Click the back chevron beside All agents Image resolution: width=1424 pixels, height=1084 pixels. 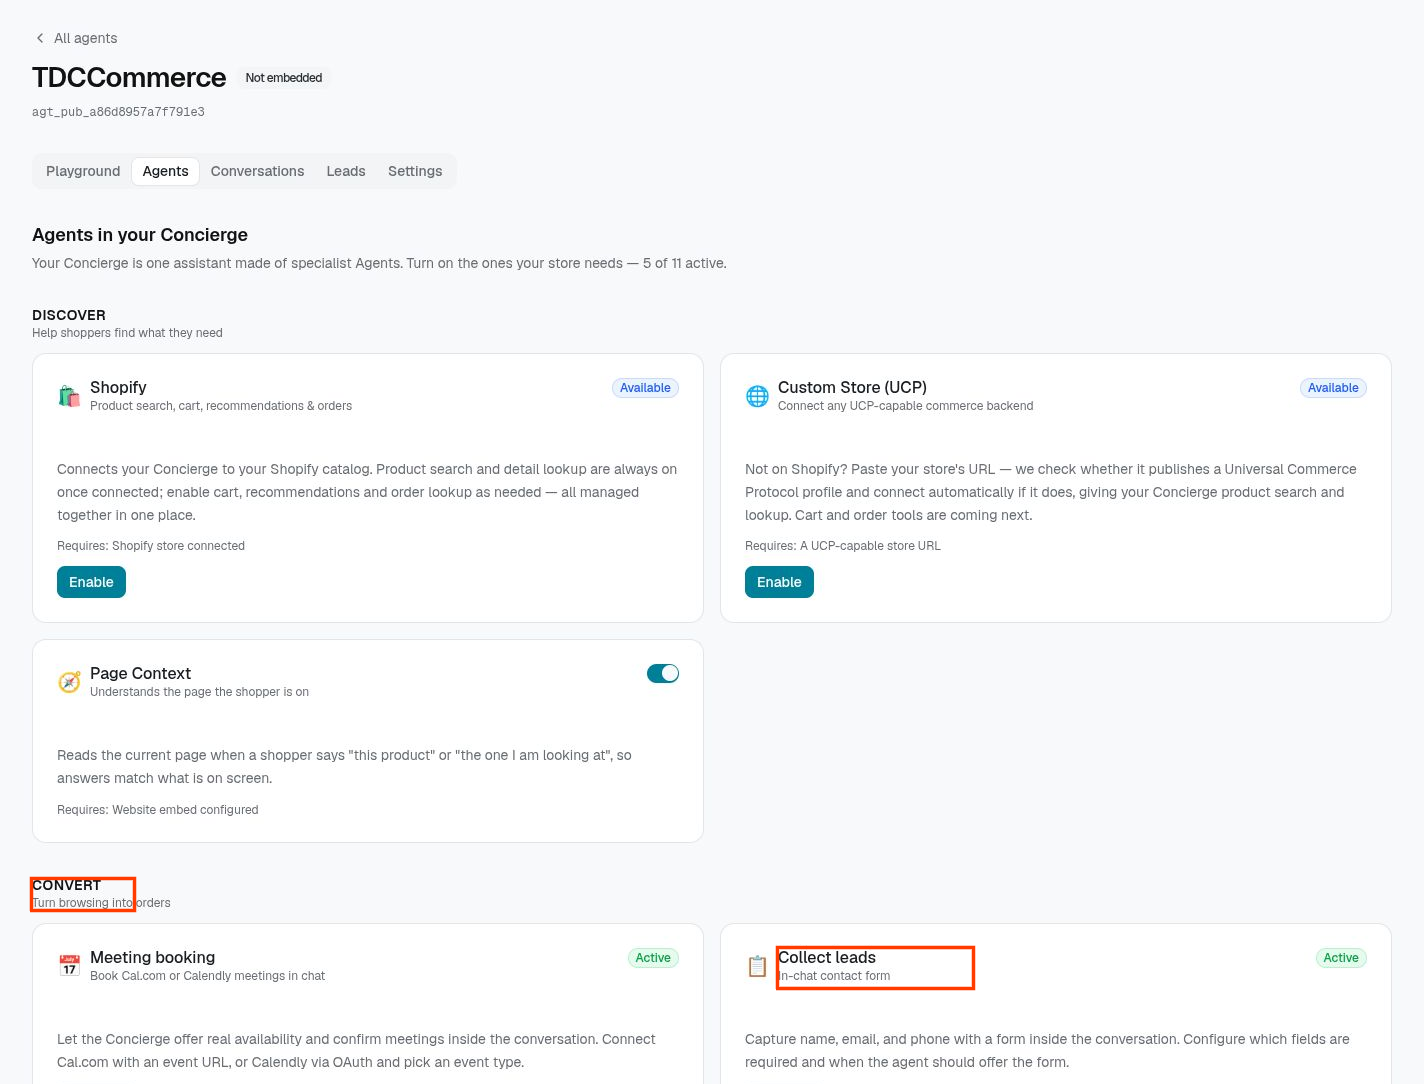(x=40, y=38)
